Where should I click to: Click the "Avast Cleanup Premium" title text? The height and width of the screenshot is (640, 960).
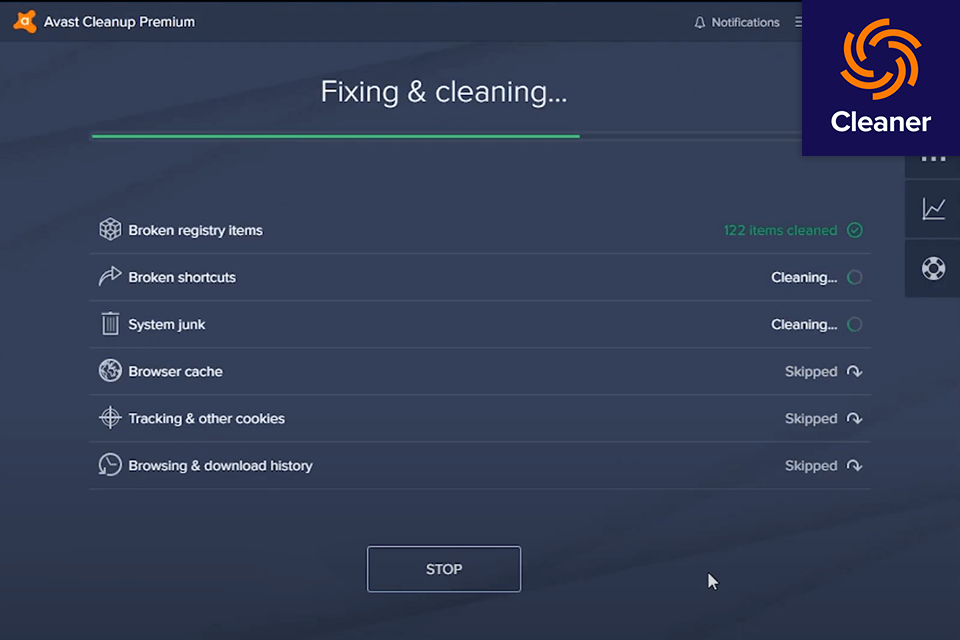point(119,22)
